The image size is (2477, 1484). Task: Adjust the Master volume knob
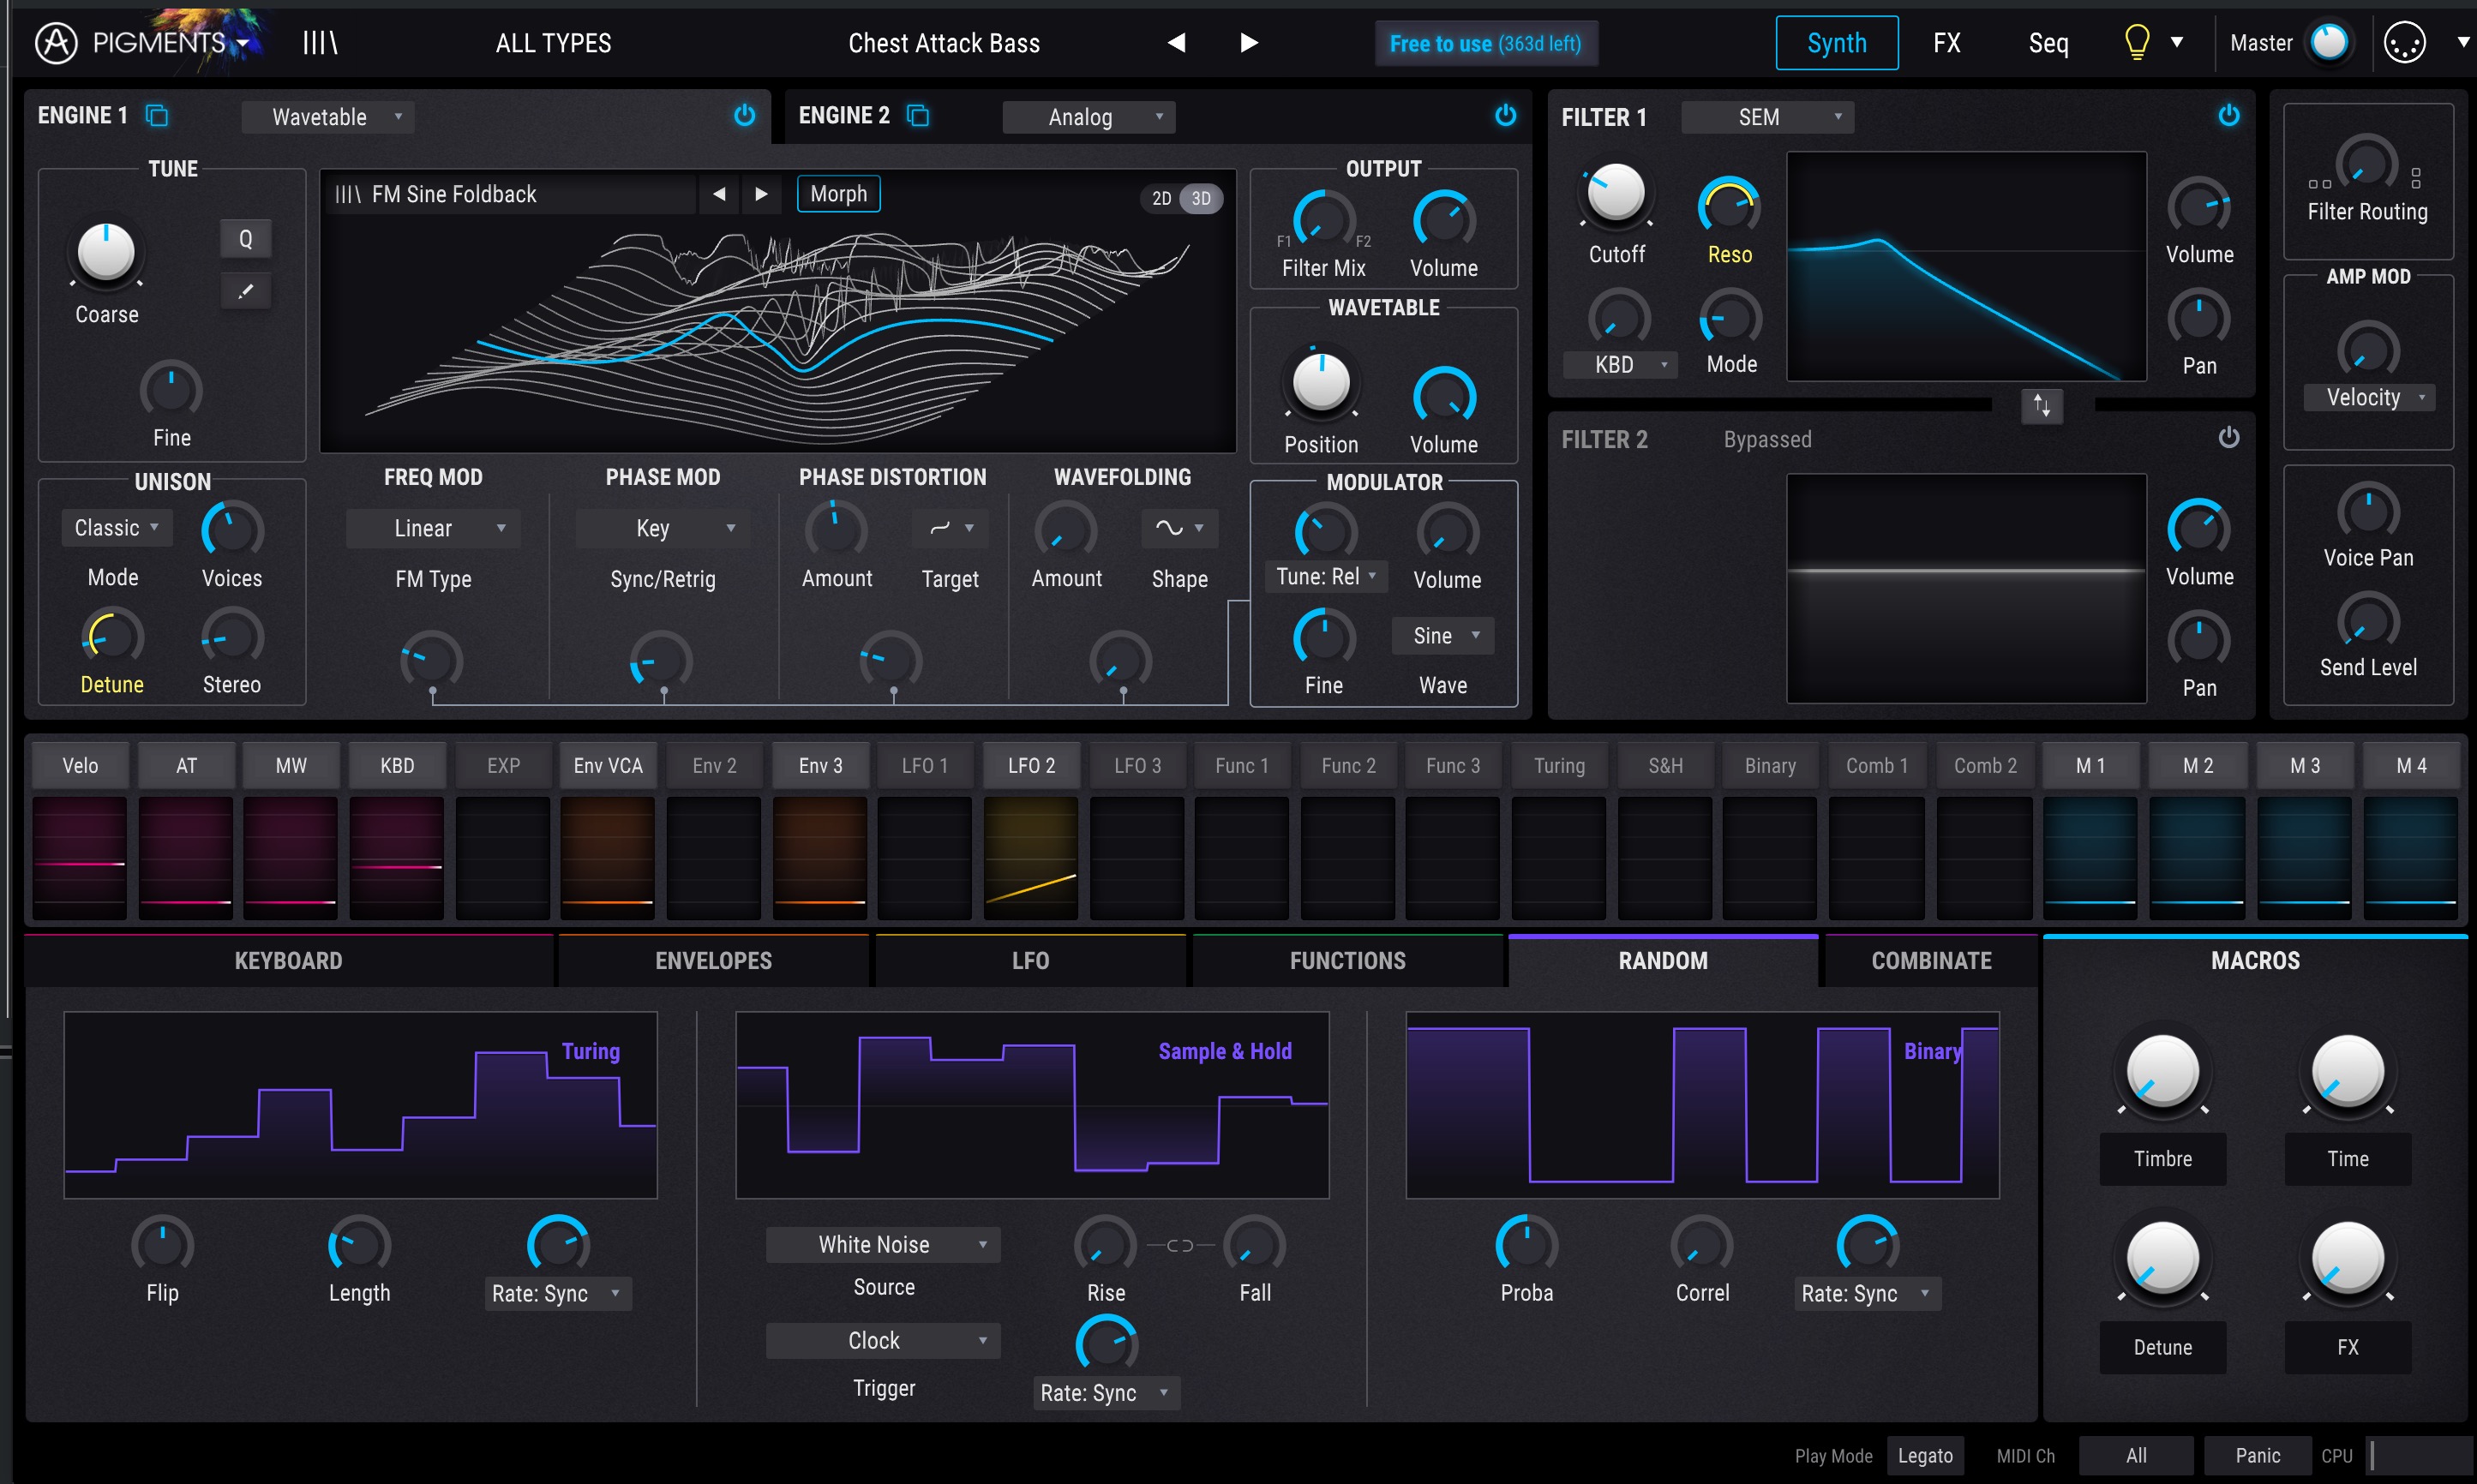coord(2328,43)
